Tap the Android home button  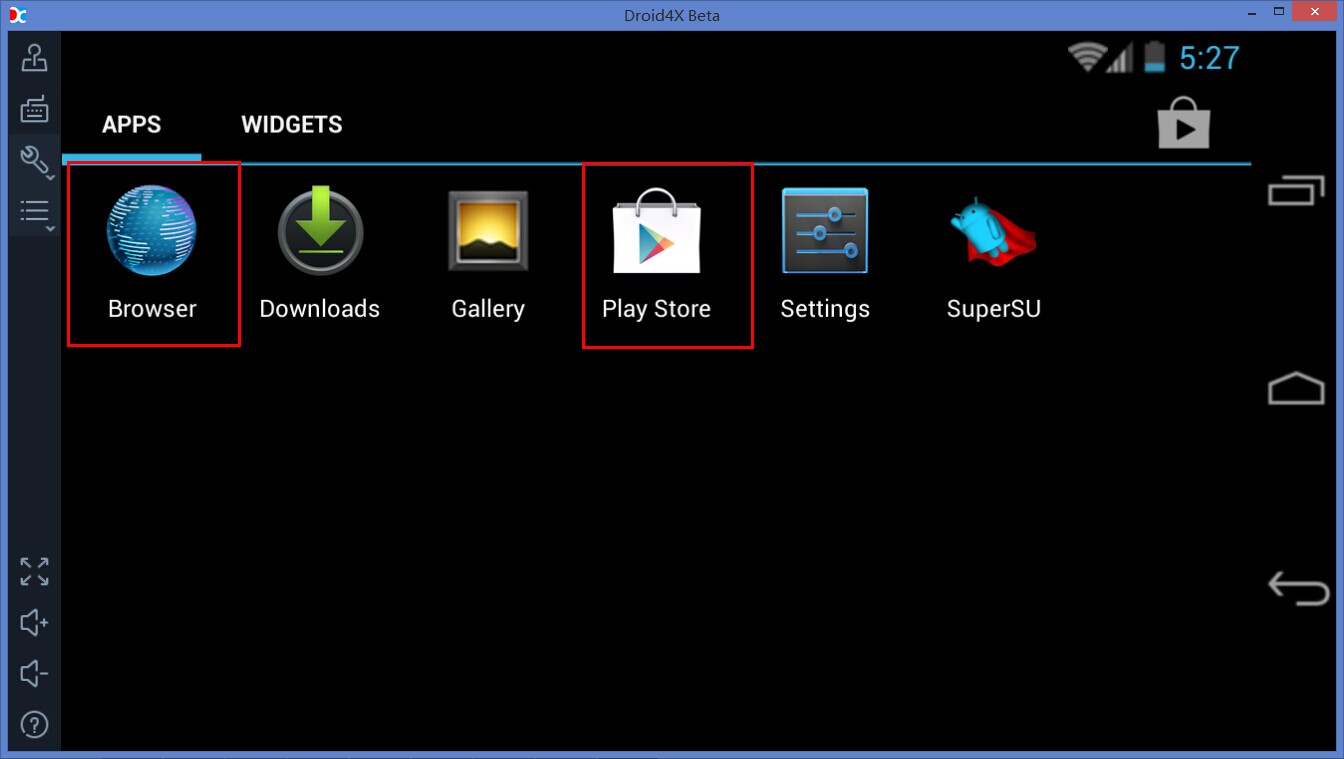tap(1296, 388)
